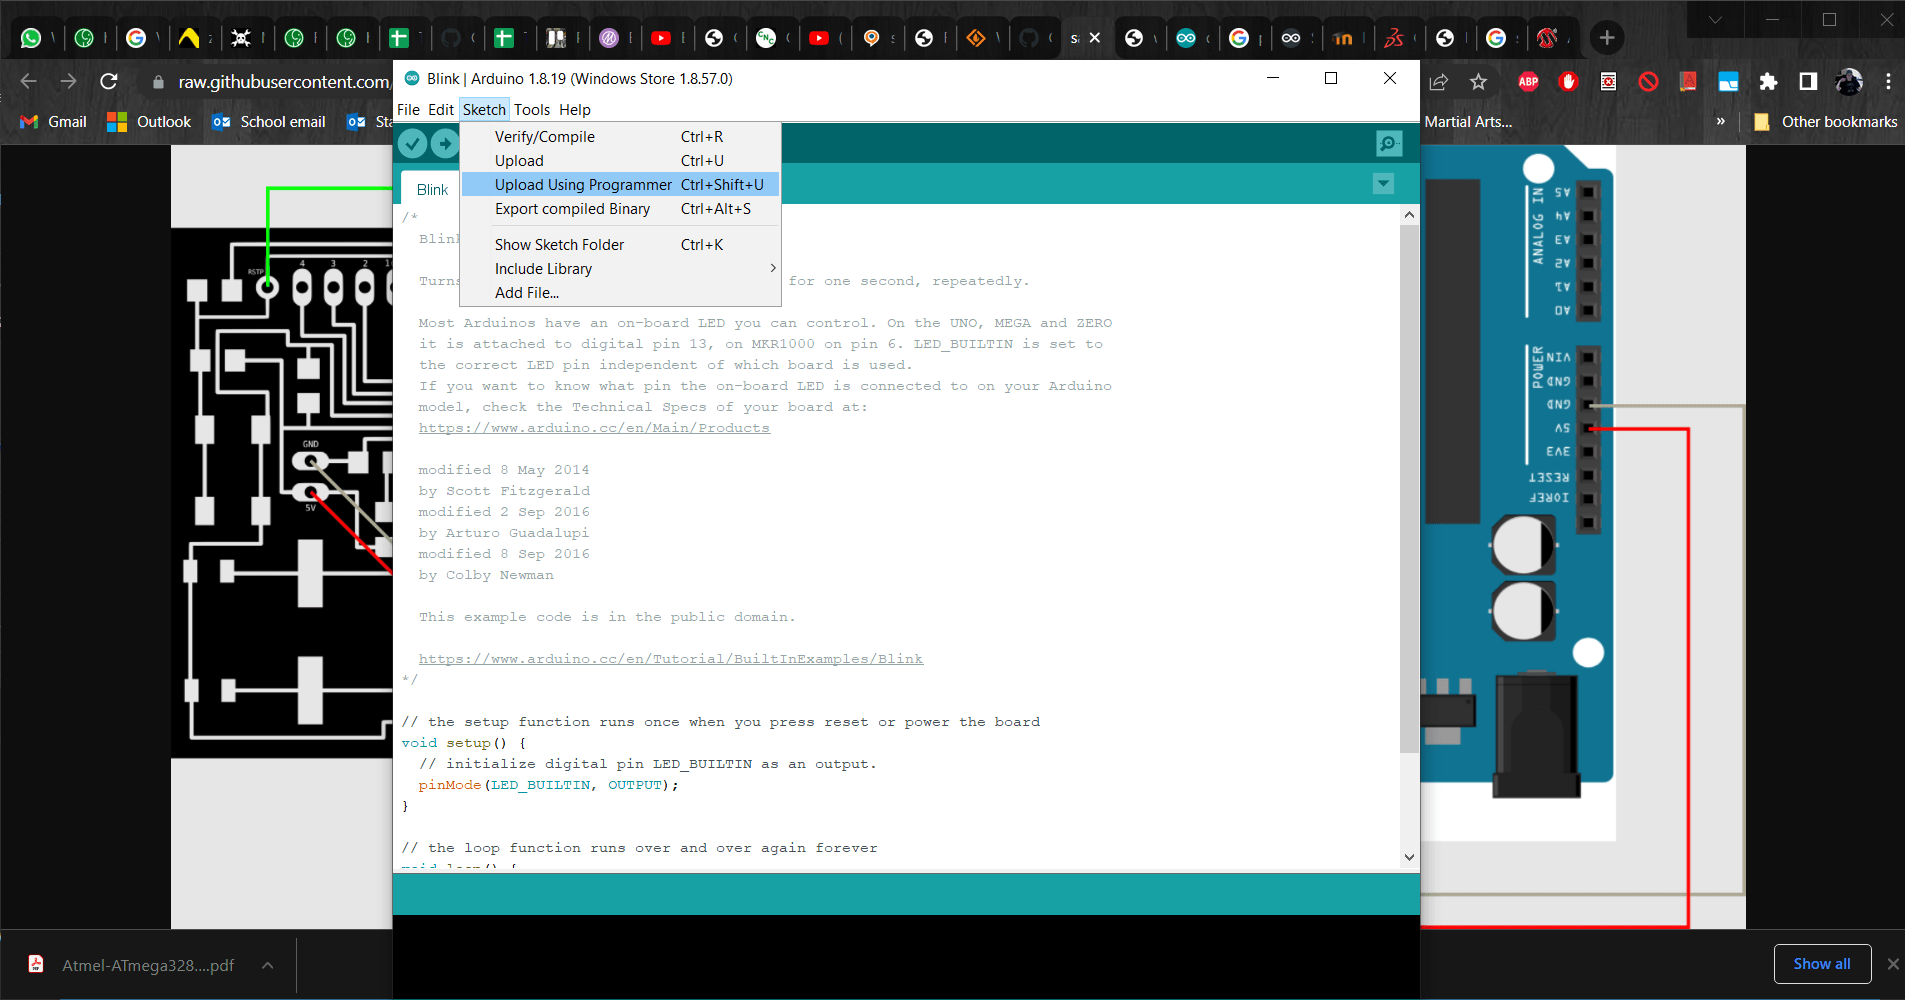Screen dimensions: 1905x1000
Task: Open the ABP Adblock Plus extension
Action: tap(1528, 82)
